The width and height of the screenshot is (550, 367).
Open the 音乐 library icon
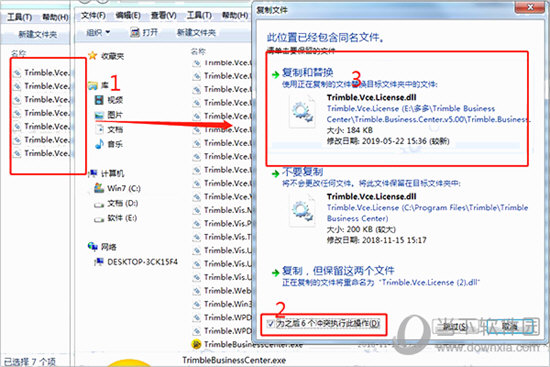[x=99, y=144]
